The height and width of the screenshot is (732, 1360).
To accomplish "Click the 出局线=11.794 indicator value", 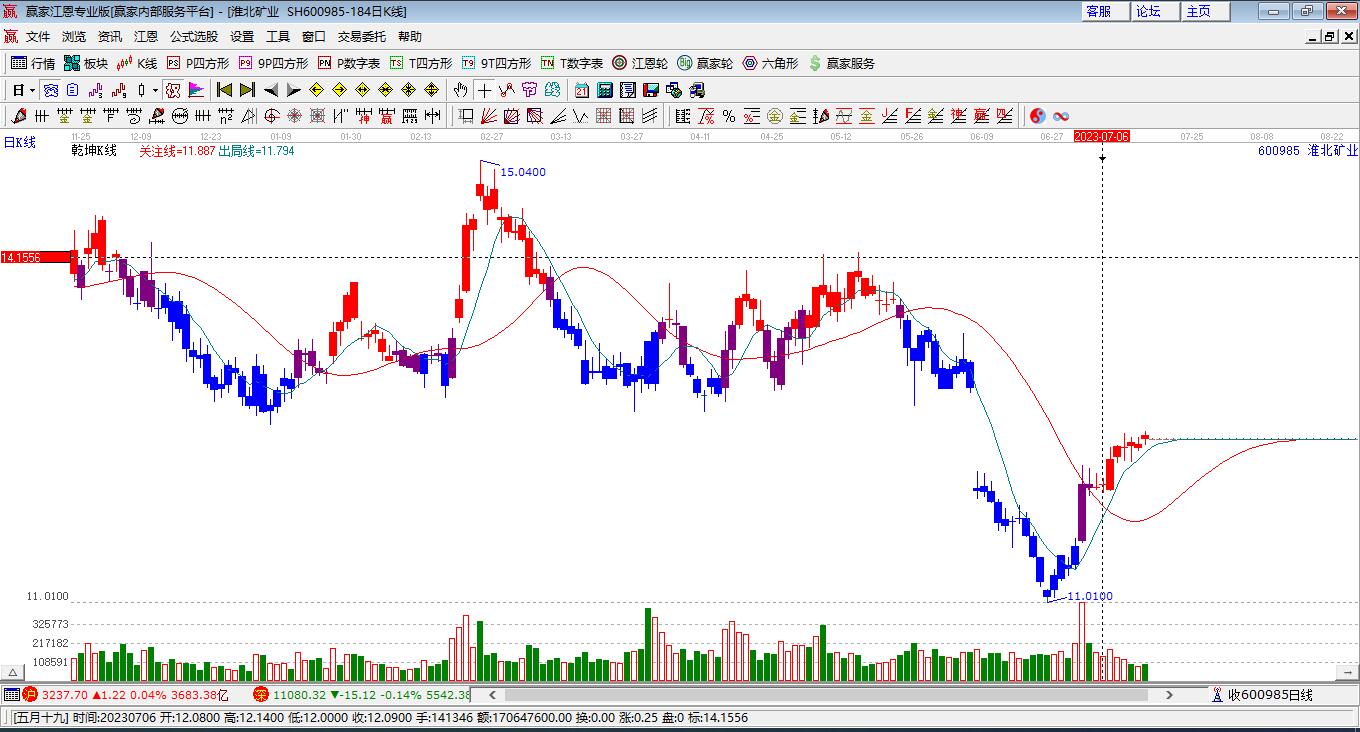I will point(256,150).
